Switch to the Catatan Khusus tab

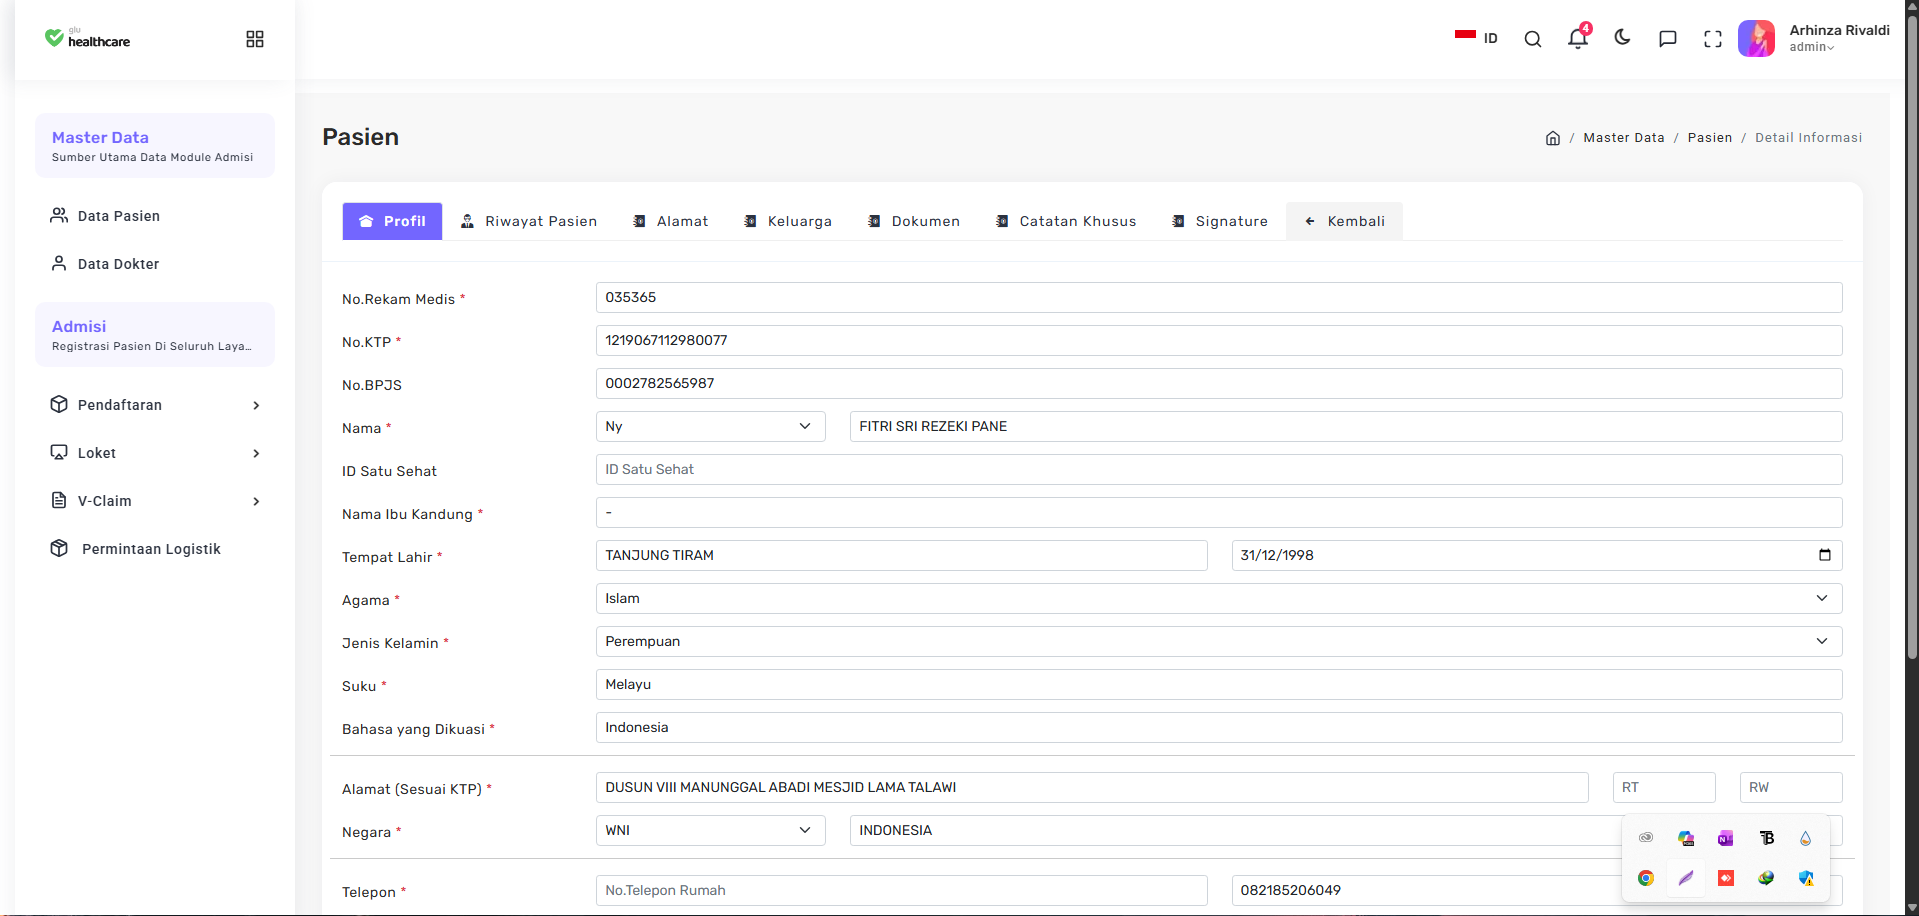(x=1066, y=221)
